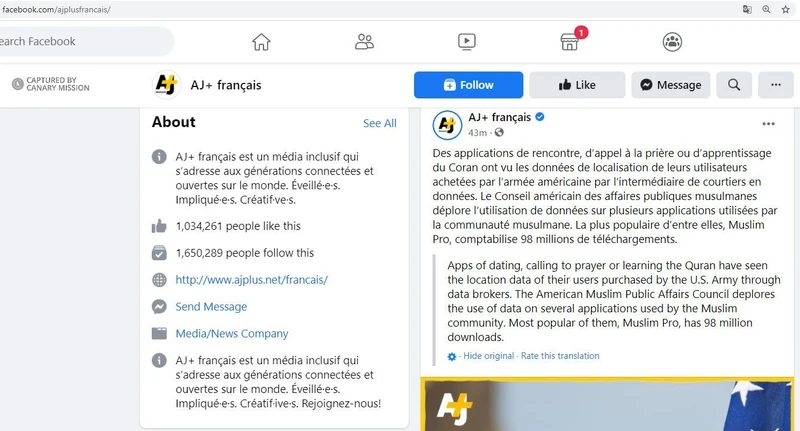Hide original post text
This screenshot has height=431, width=800.
(489, 356)
